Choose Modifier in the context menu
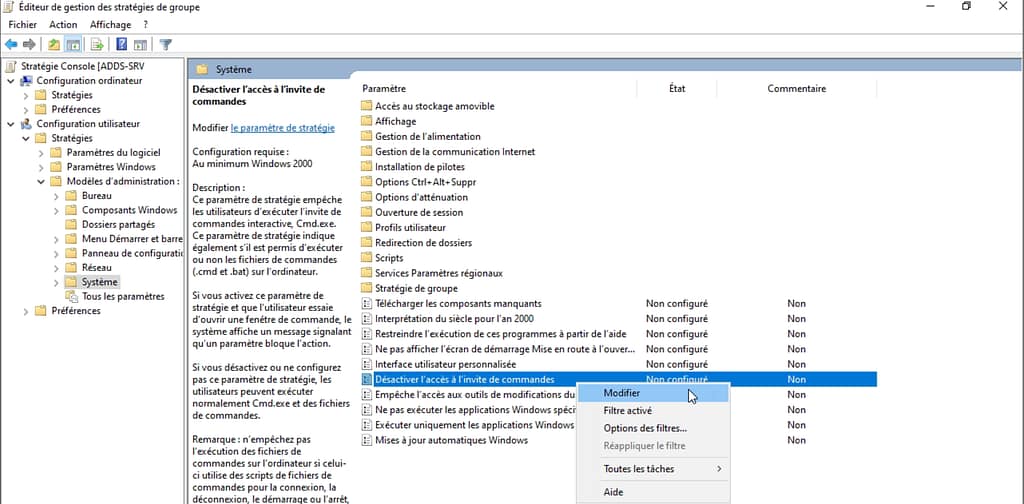 click(x=622, y=393)
